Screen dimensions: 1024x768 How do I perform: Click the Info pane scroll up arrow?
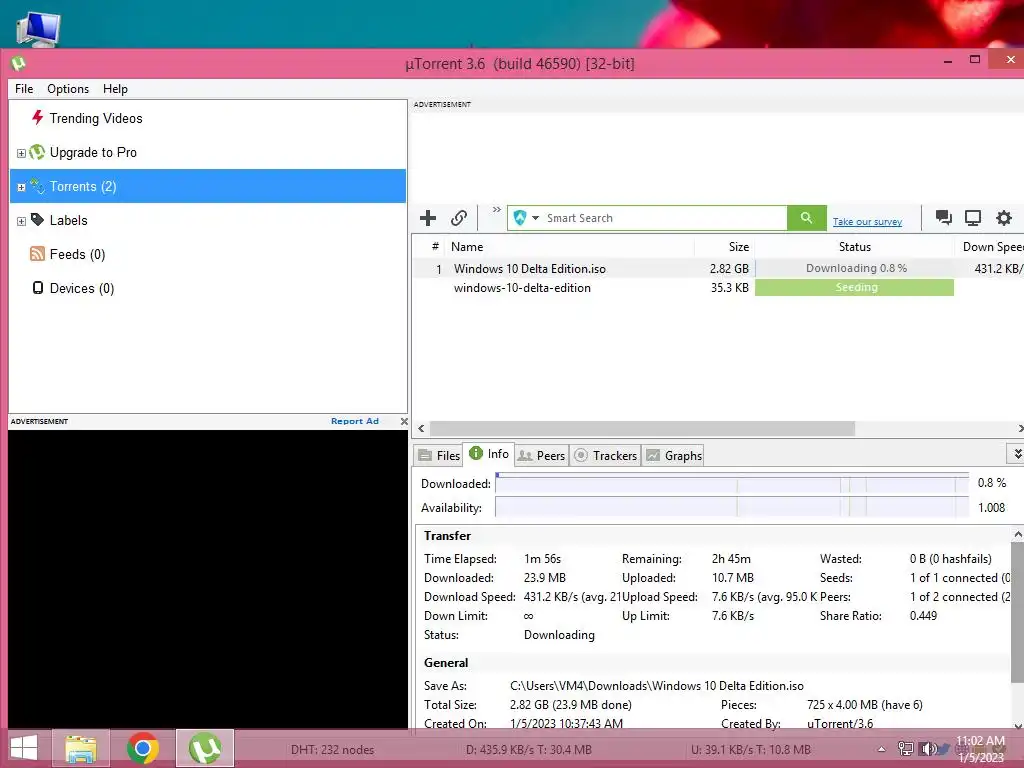pos(1017,535)
